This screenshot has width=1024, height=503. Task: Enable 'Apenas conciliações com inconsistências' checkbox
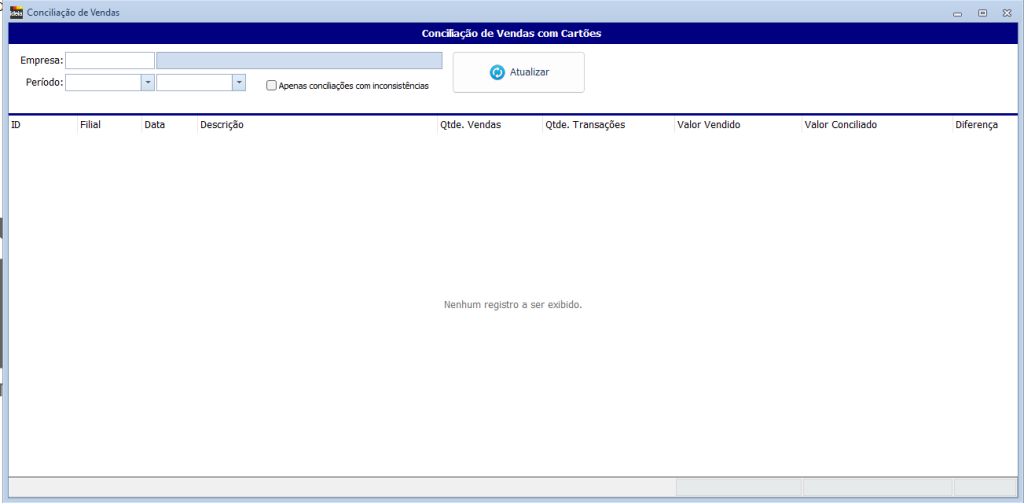coord(272,86)
